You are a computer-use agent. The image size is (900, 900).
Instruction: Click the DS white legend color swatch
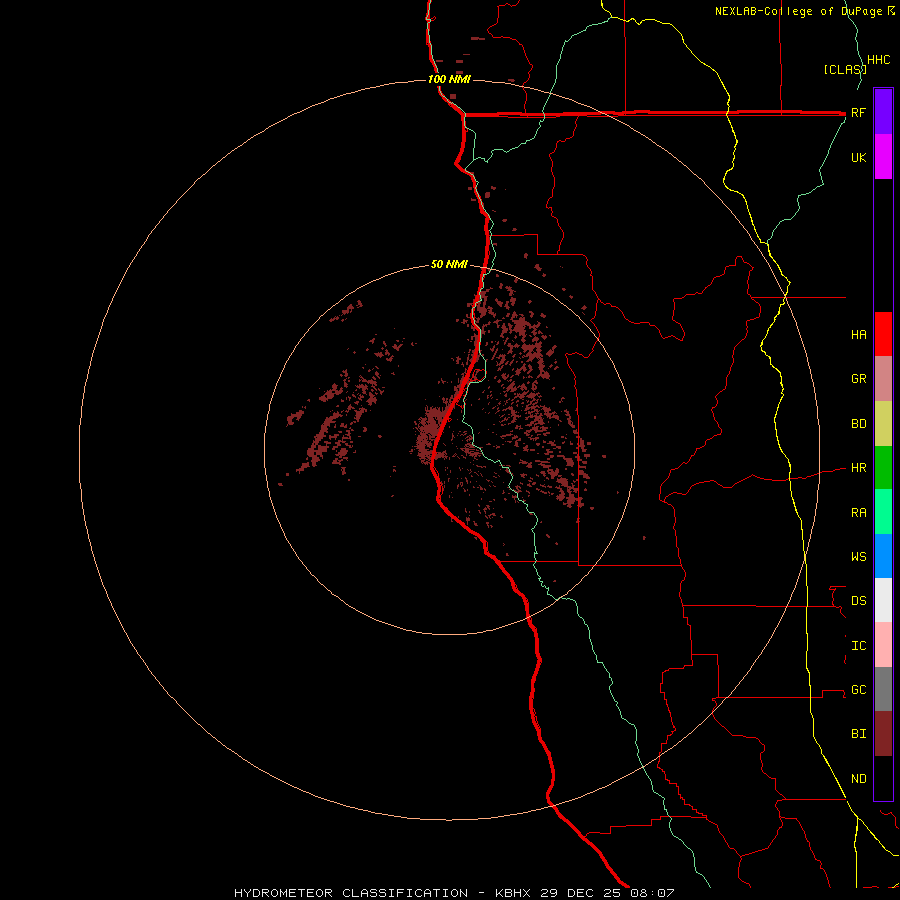tap(883, 600)
